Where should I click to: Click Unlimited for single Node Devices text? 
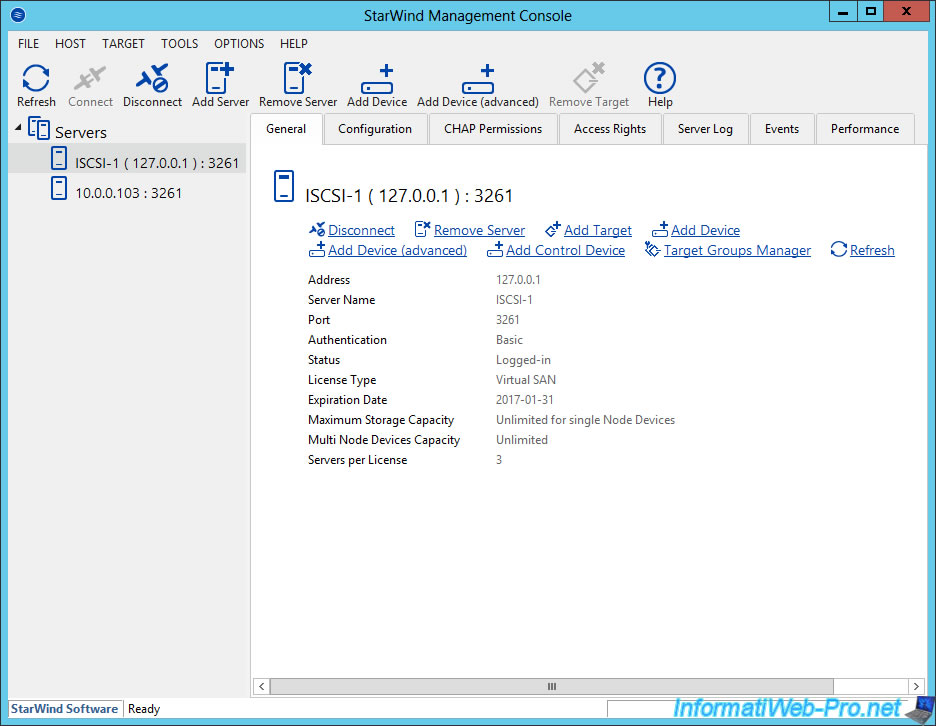586,420
